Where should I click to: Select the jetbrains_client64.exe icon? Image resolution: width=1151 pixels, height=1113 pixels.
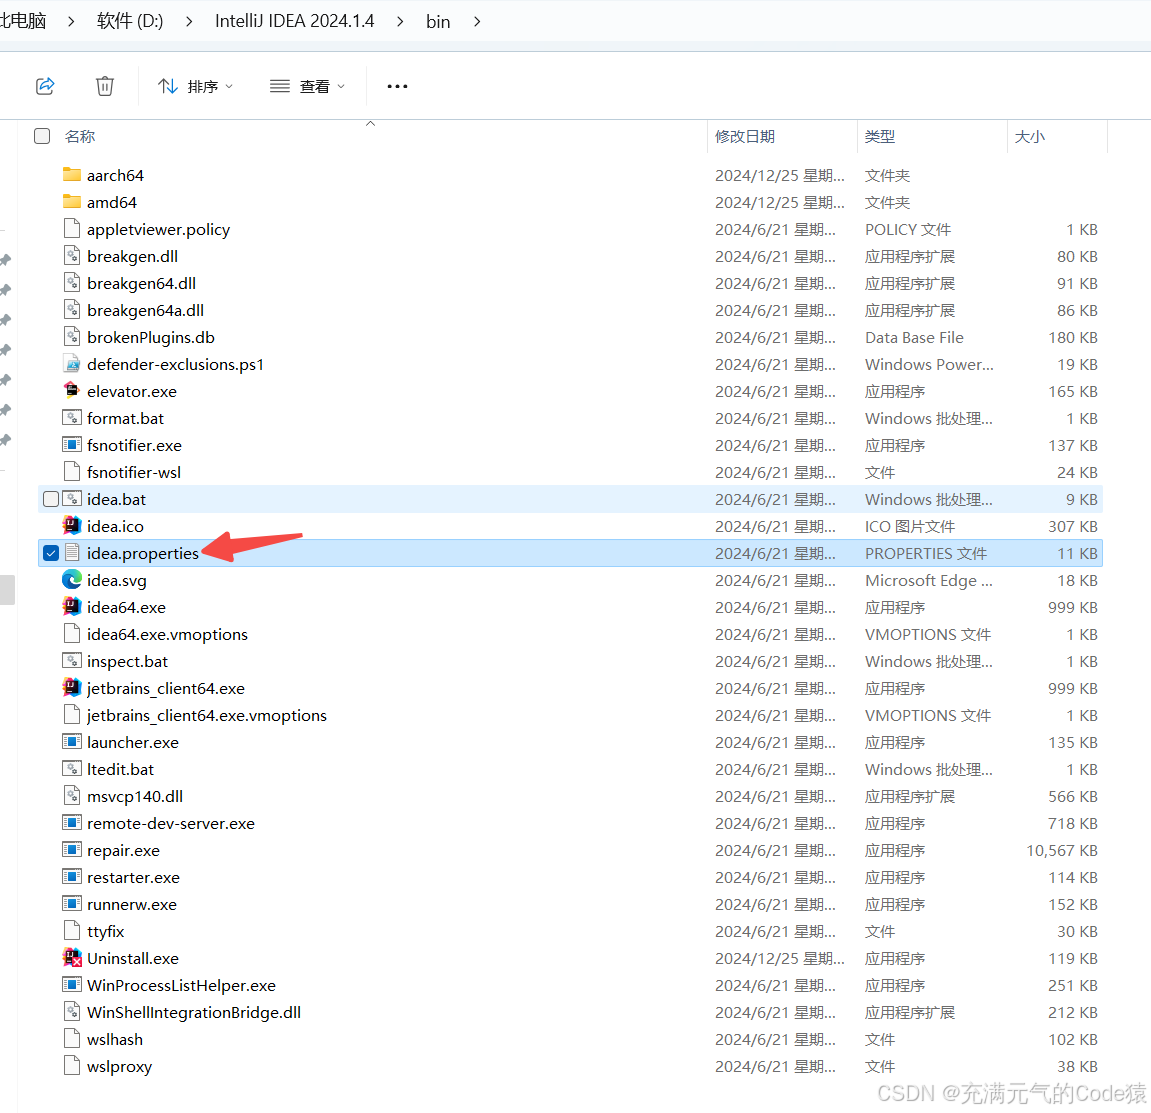(x=72, y=688)
